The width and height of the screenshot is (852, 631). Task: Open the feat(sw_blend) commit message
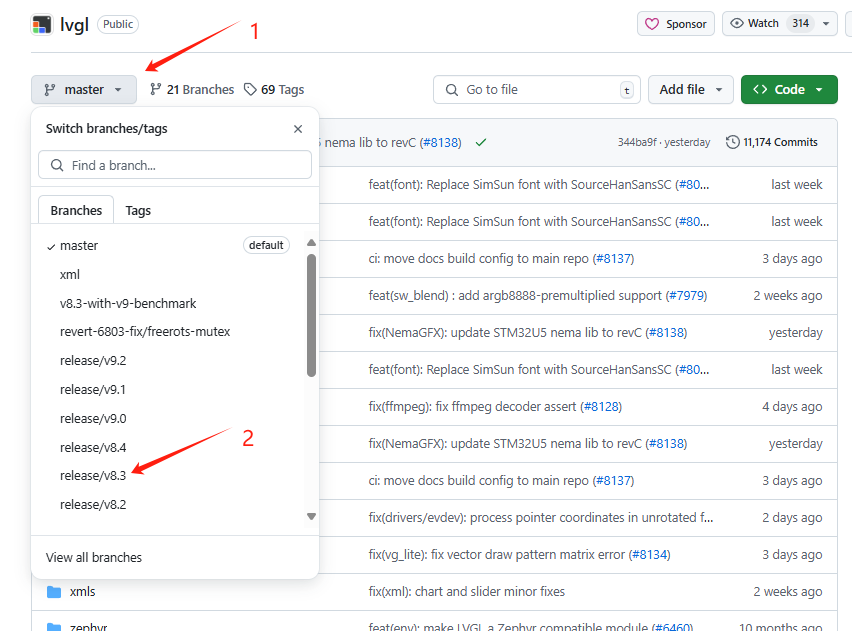[x=515, y=296]
